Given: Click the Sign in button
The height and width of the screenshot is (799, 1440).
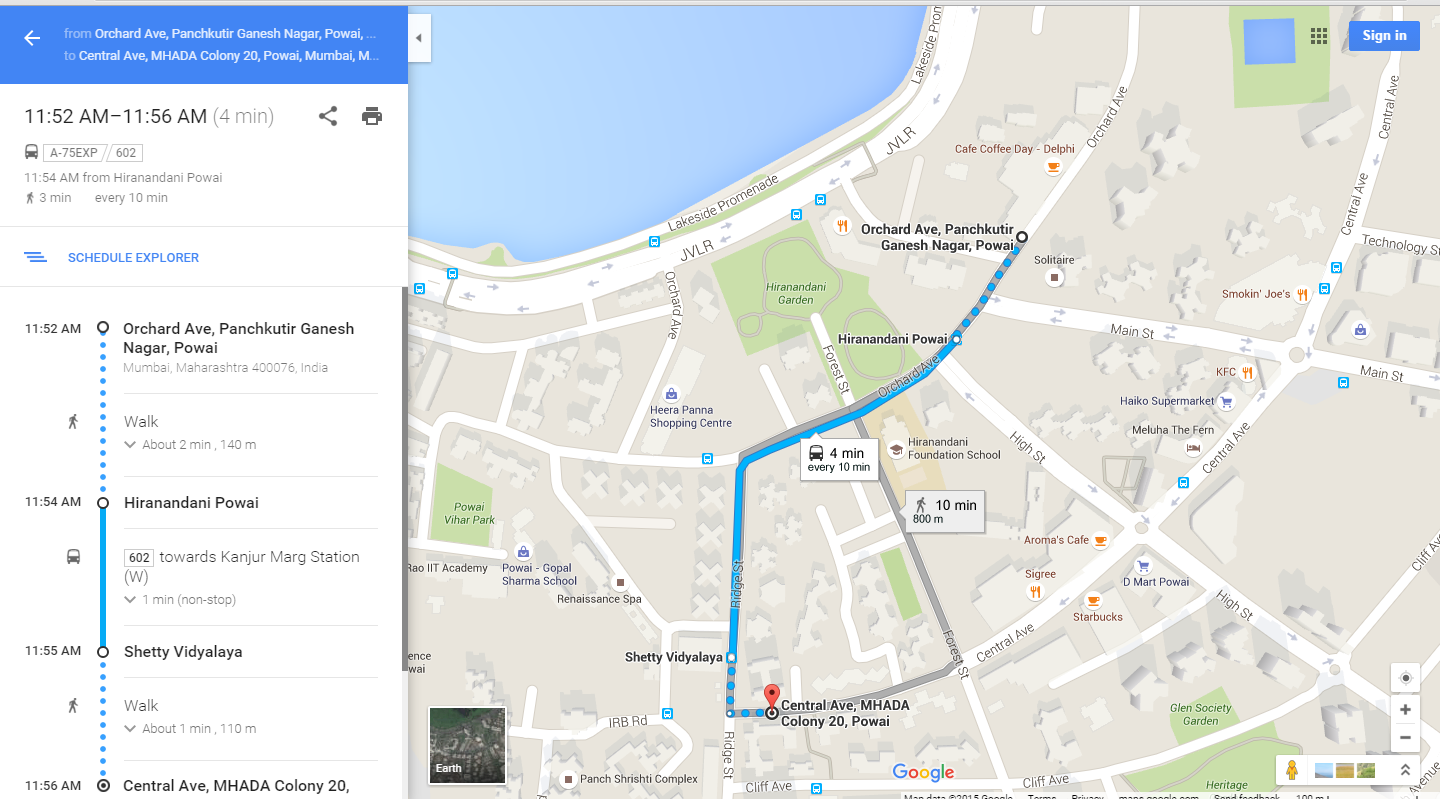Looking at the screenshot, I should point(1384,35).
